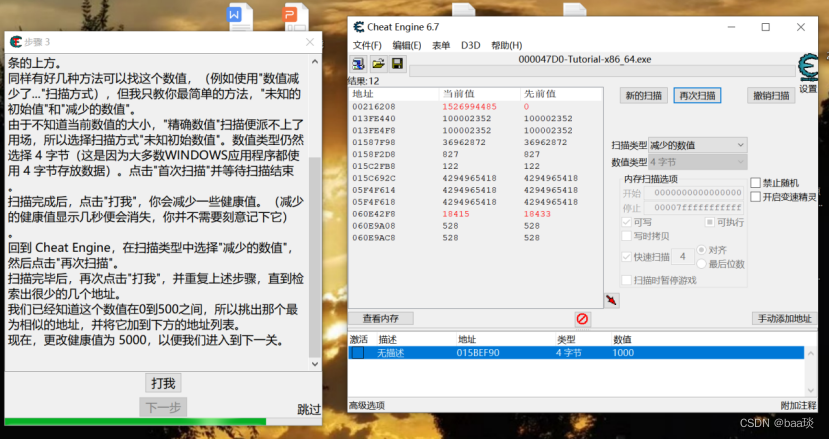Select the result row 013FE440
Image resolution: width=830 pixels, height=439 pixels.
(475, 119)
